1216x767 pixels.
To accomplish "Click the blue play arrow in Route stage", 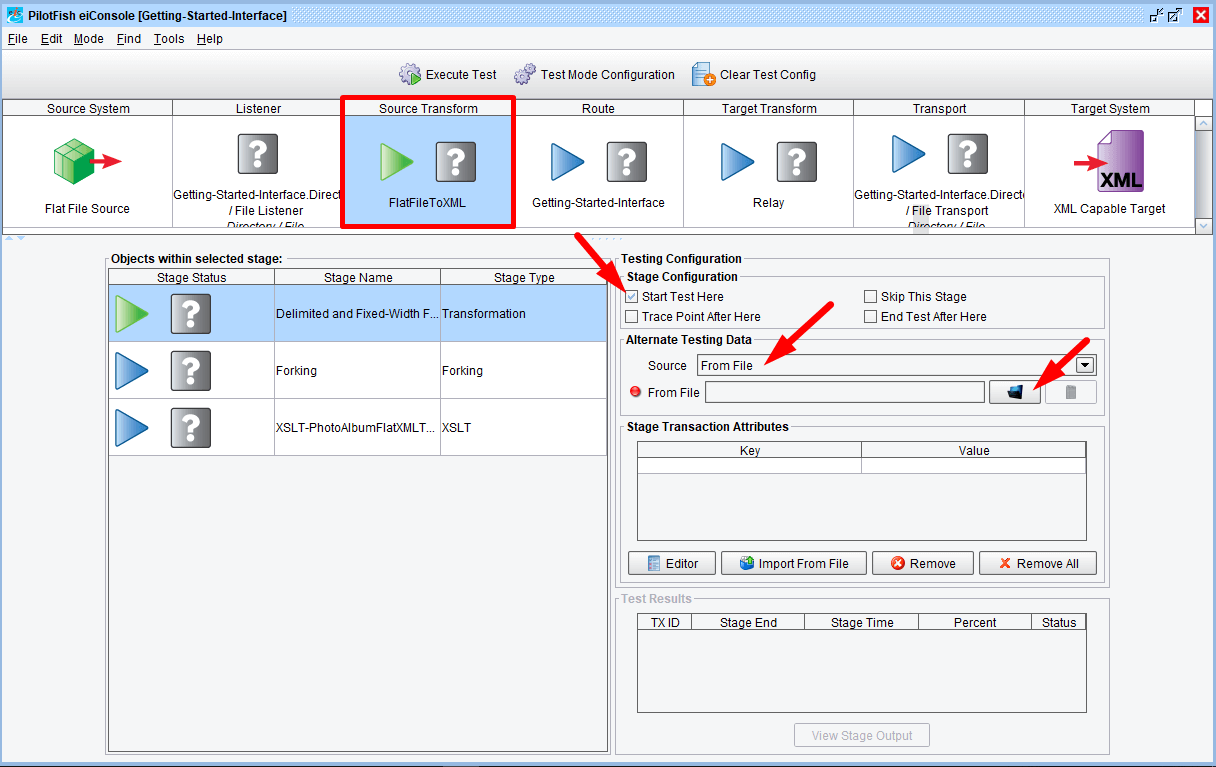I will 568,161.
